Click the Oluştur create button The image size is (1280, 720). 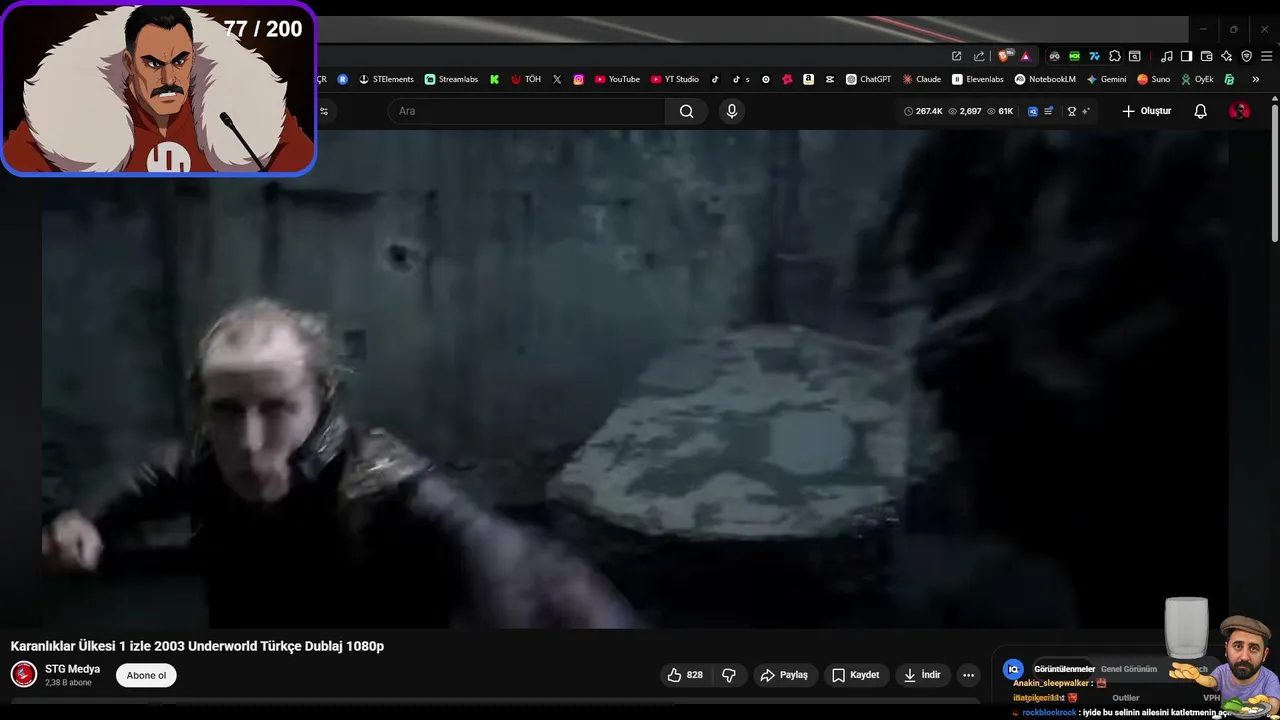pos(1146,111)
